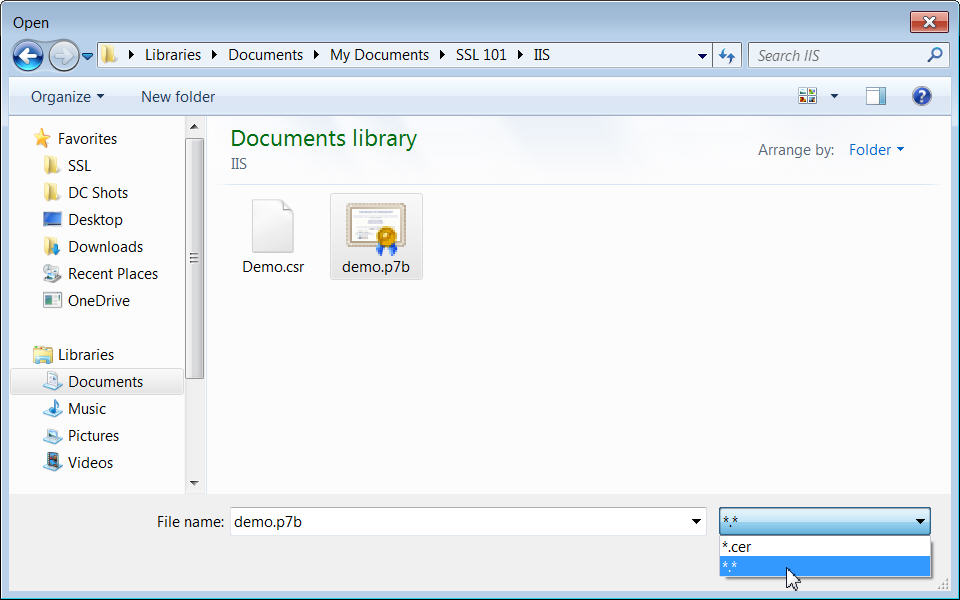Click the File name text field
Viewport: 960px width, 600px height.
click(x=460, y=521)
